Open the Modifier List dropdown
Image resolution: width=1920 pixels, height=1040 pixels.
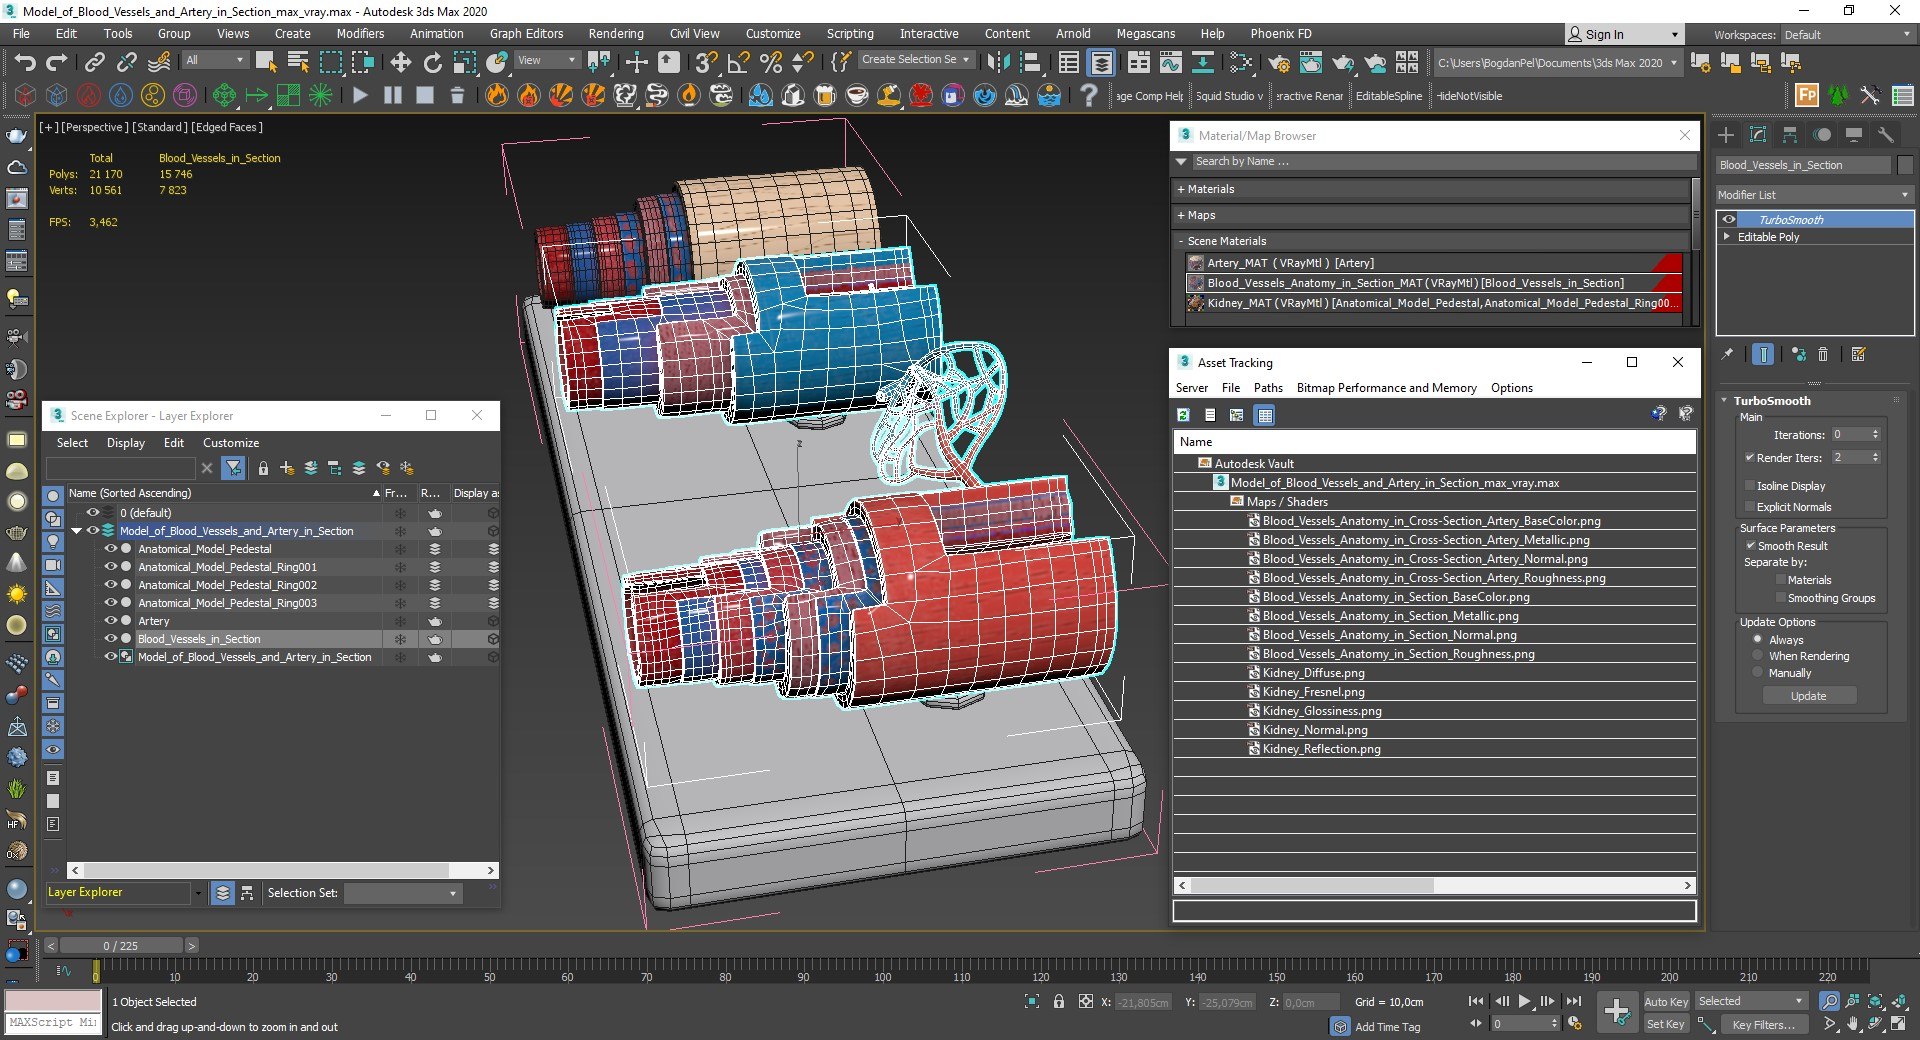click(x=1813, y=195)
